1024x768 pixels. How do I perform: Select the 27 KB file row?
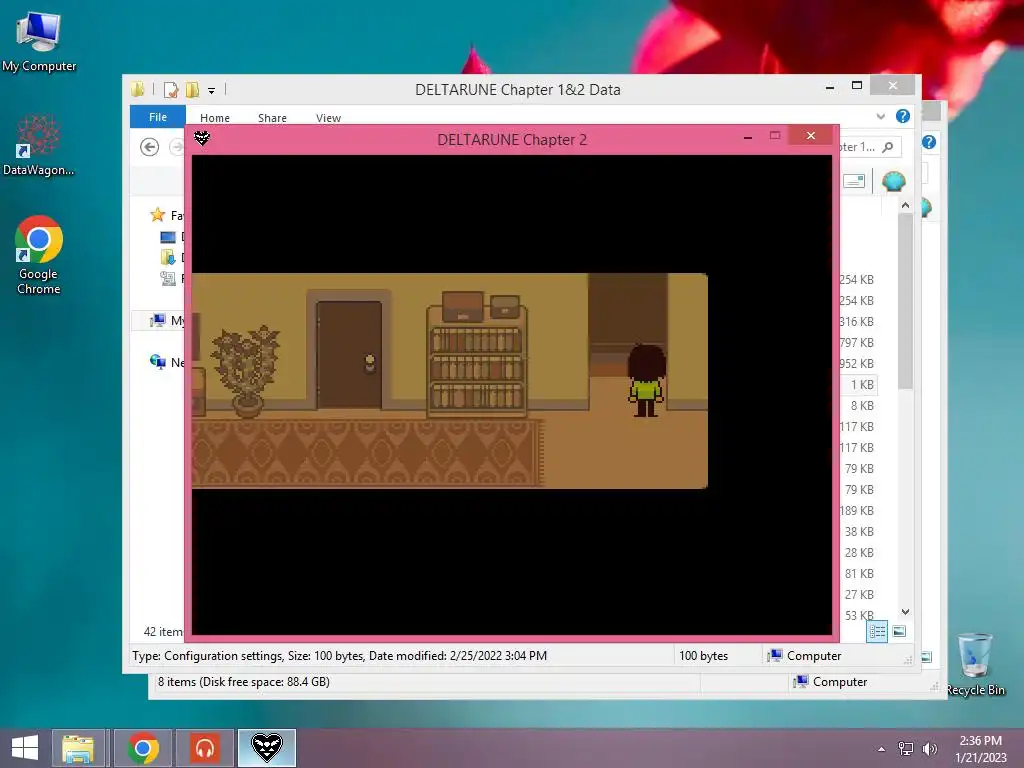[859, 594]
